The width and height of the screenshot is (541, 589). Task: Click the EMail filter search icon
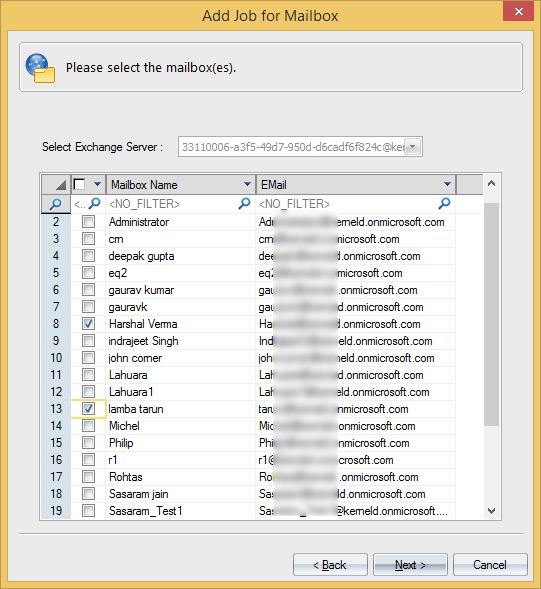(x=444, y=204)
